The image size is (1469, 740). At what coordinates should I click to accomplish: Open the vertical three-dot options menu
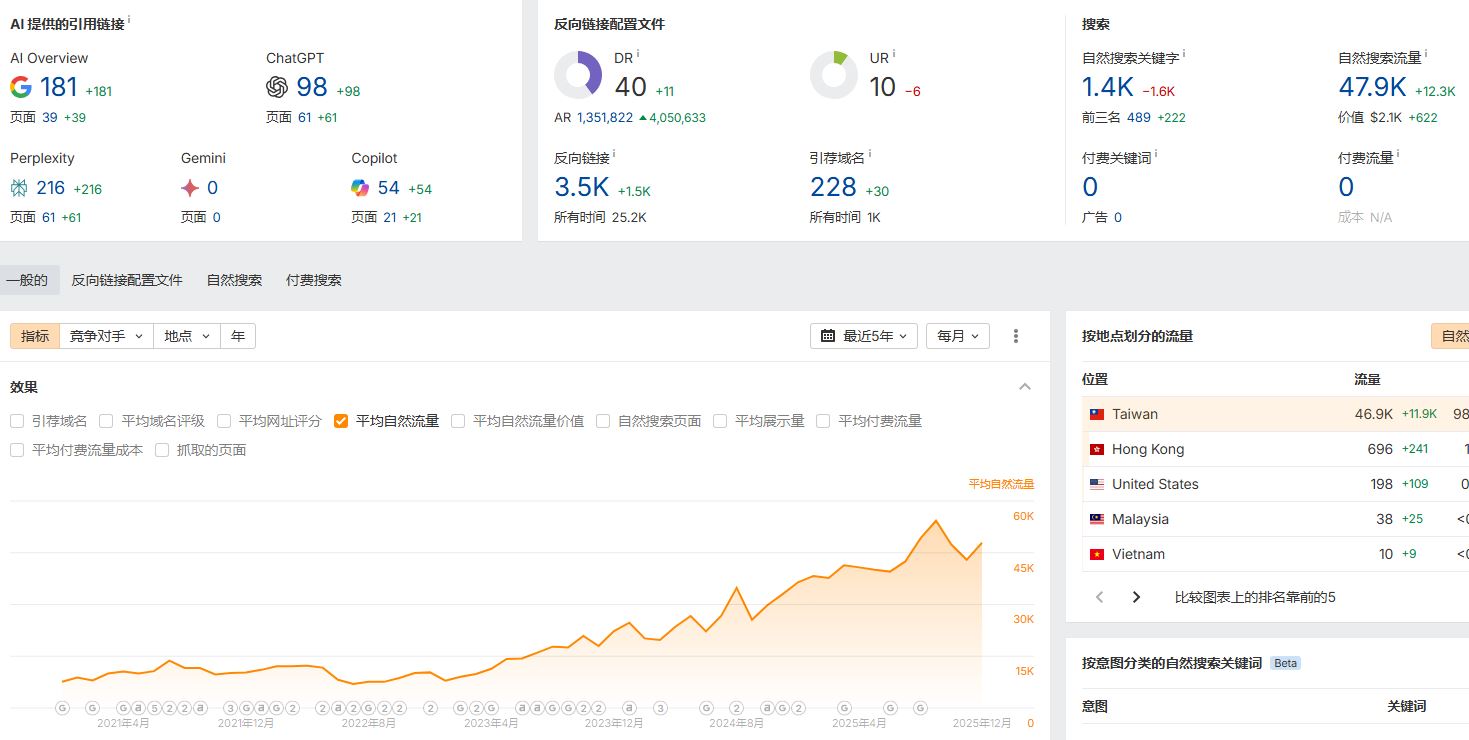[1015, 336]
